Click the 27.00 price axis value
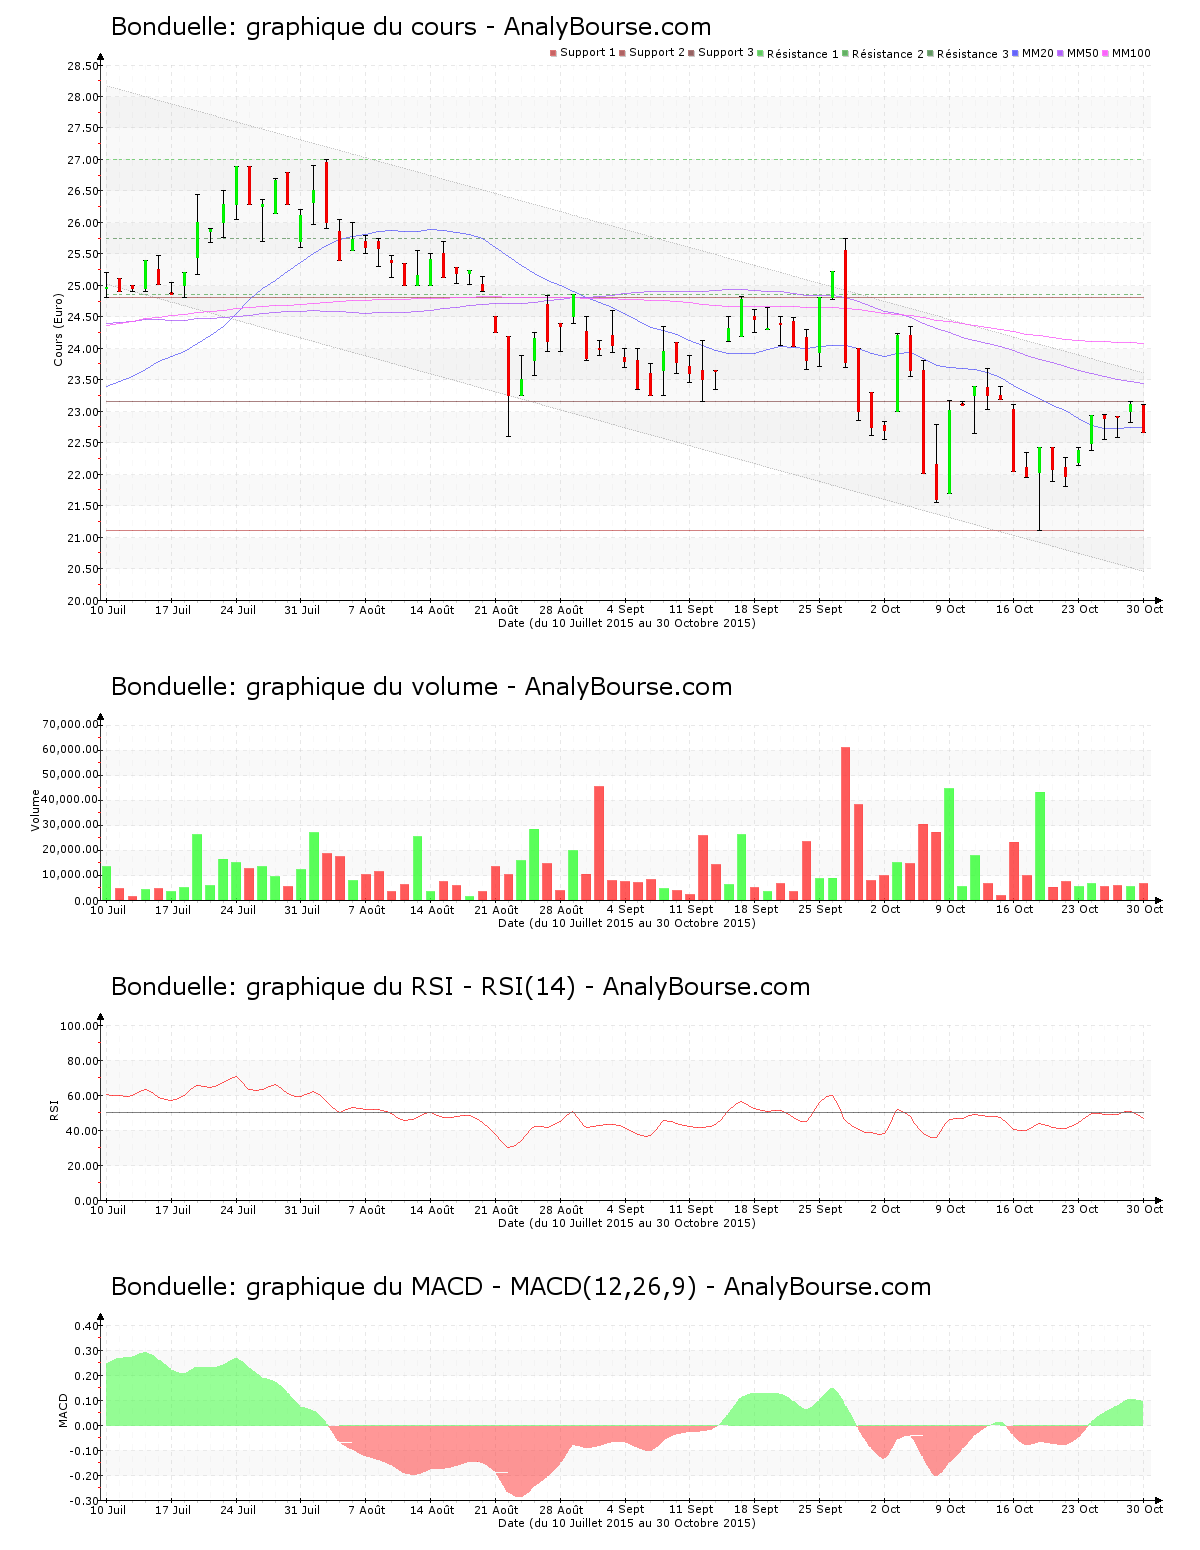 click(83, 160)
